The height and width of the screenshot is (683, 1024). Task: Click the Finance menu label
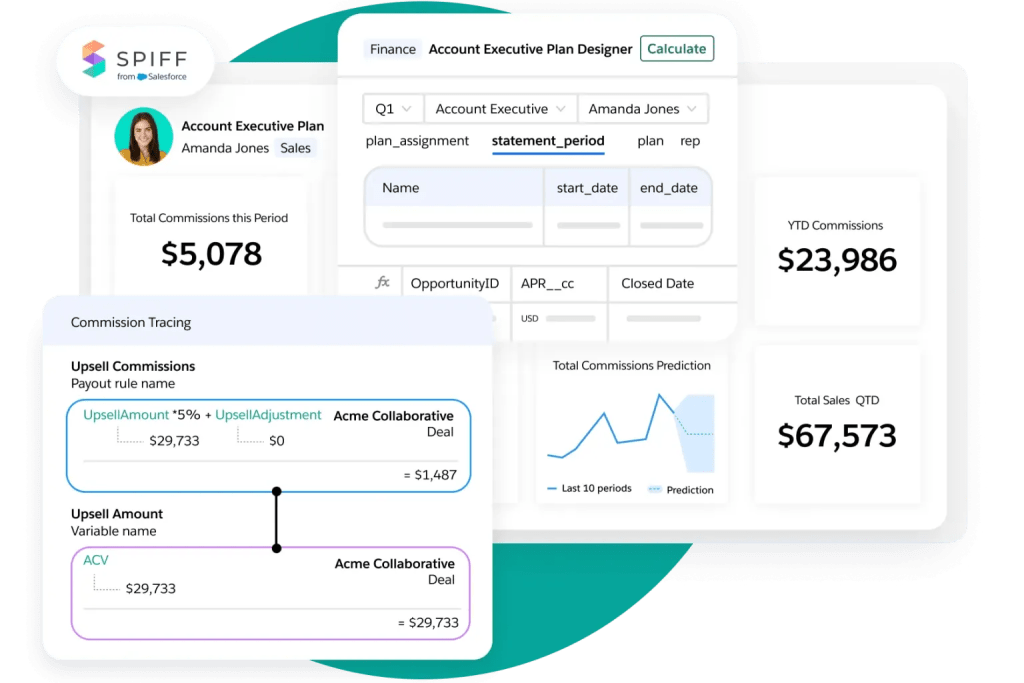tap(392, 48)
